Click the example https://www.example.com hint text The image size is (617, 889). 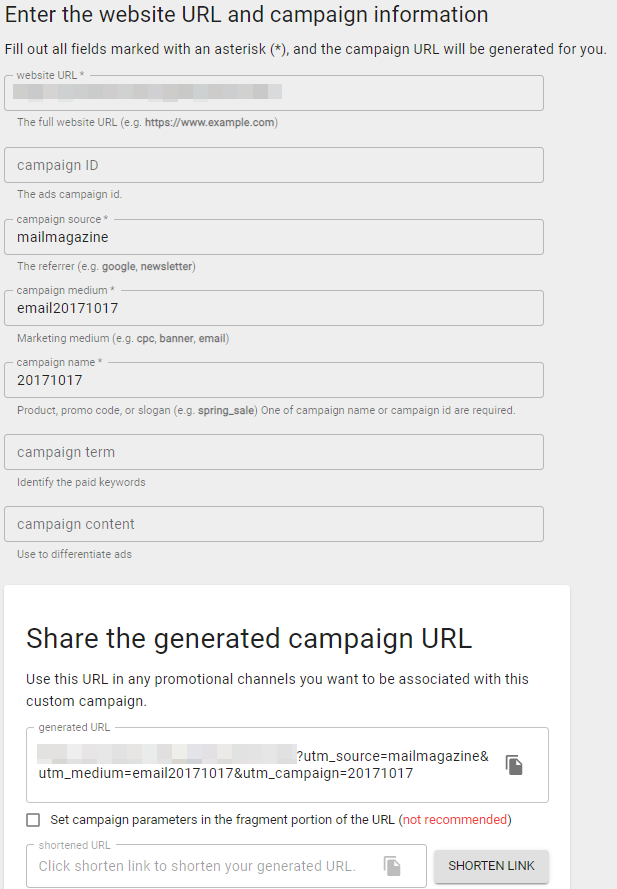point(210,122)
